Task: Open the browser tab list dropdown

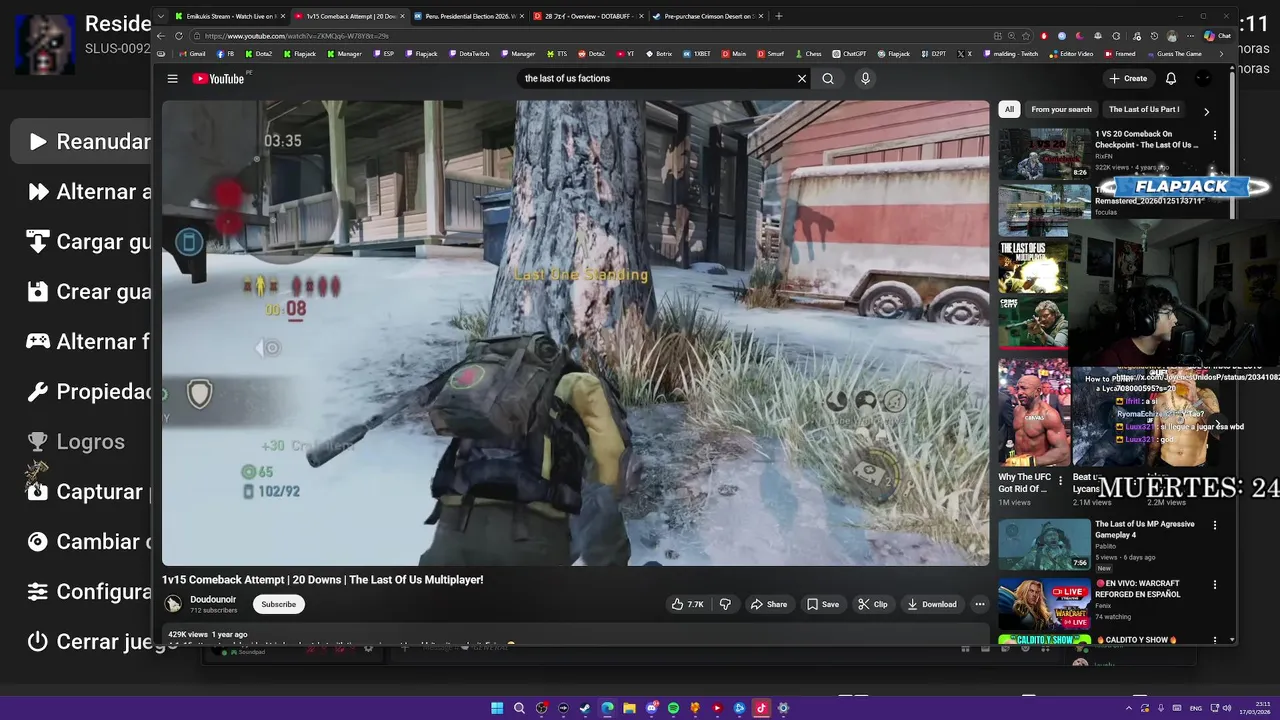Action: click(x=161, y=16)
